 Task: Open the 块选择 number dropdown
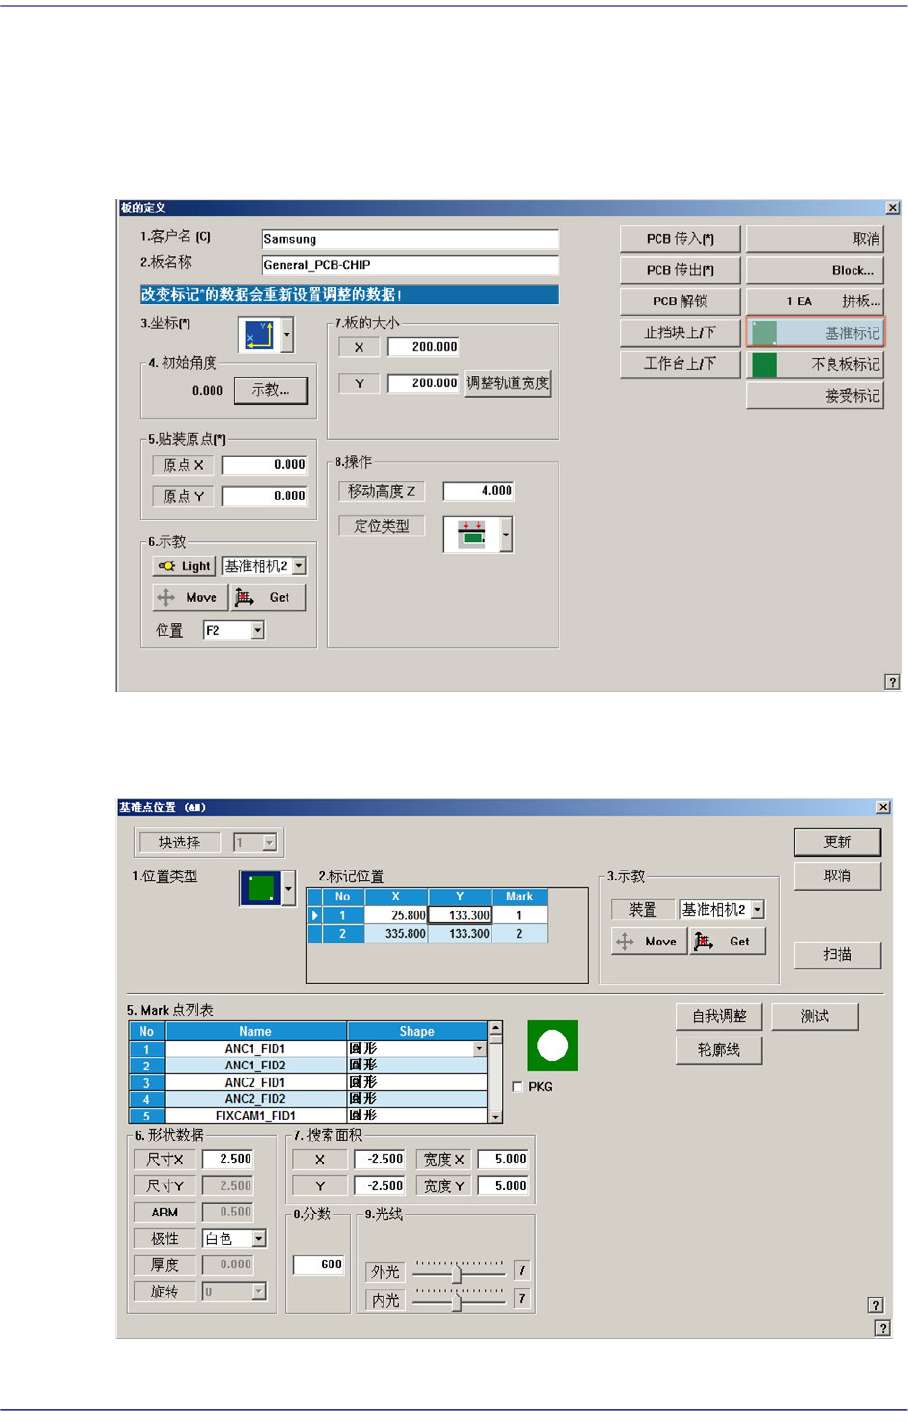pos(269,843)
